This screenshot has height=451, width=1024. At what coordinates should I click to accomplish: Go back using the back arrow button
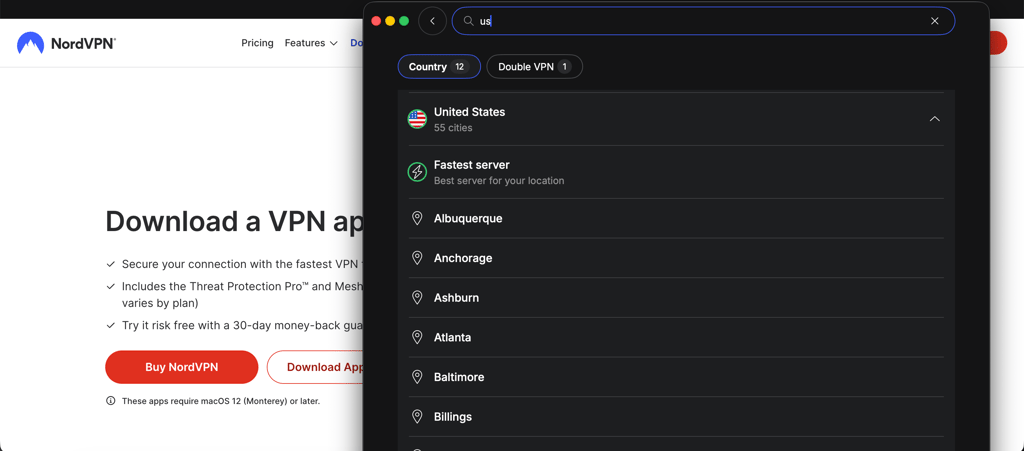point(432,21)
